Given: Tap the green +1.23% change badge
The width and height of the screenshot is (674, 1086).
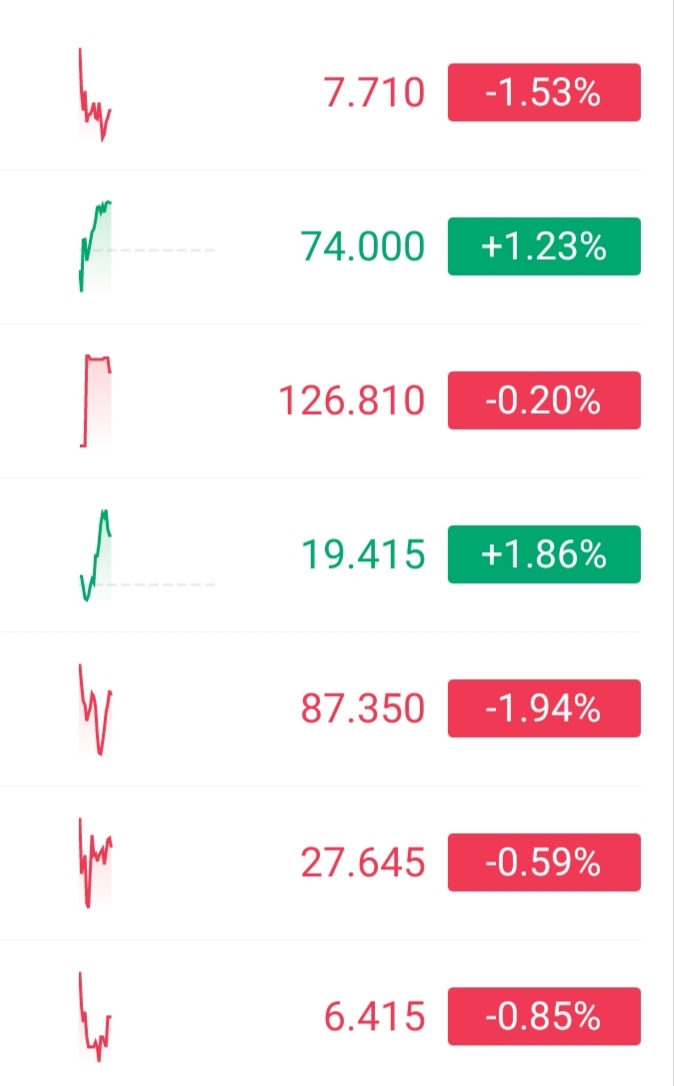Looking at the screenshot, I should (543, 246).
